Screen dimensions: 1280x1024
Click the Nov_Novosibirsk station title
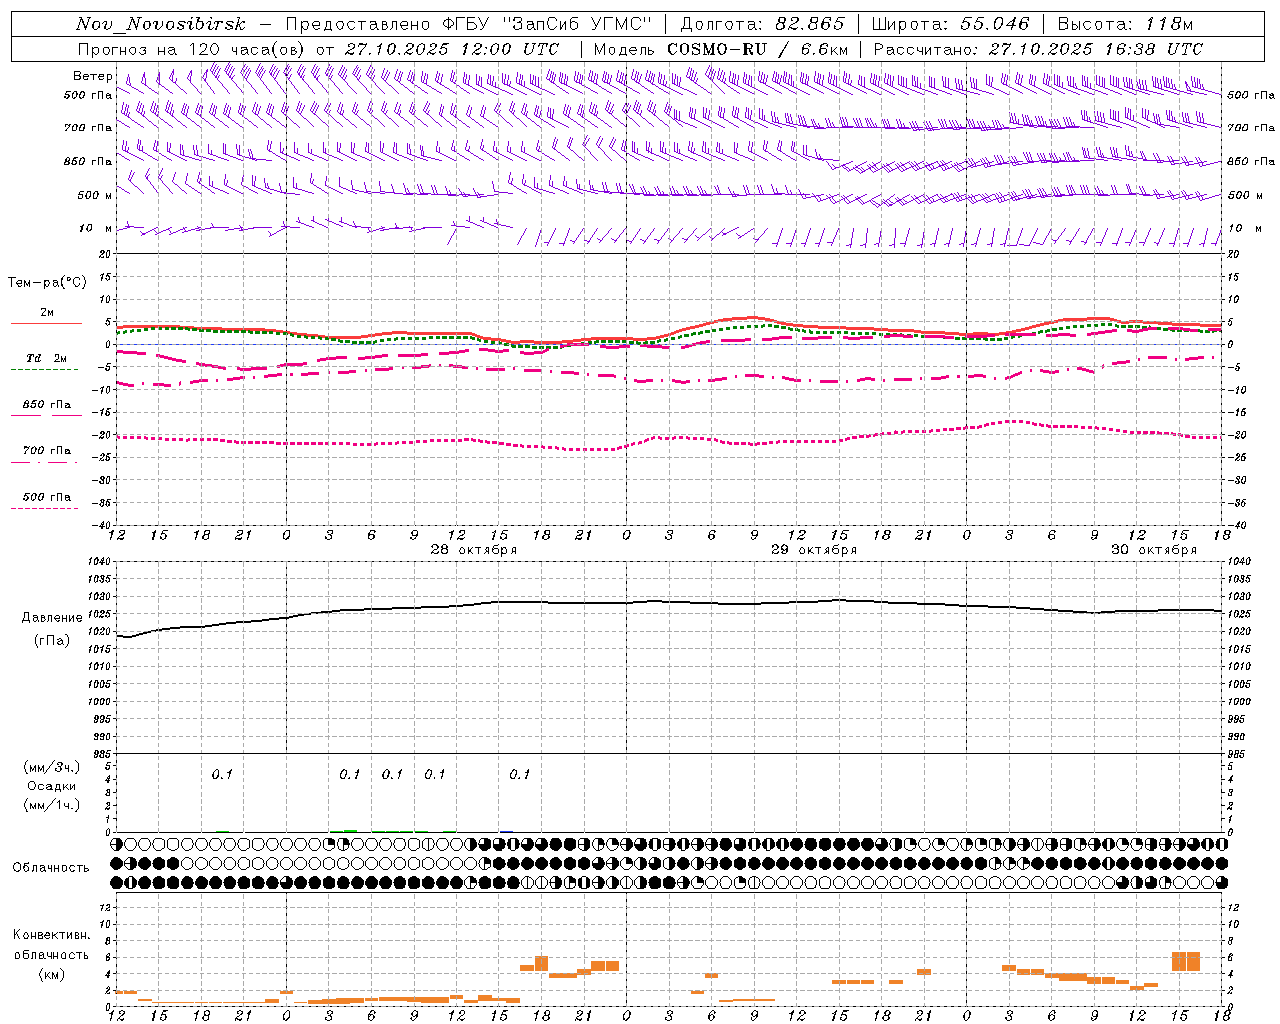tap(160, 24)
